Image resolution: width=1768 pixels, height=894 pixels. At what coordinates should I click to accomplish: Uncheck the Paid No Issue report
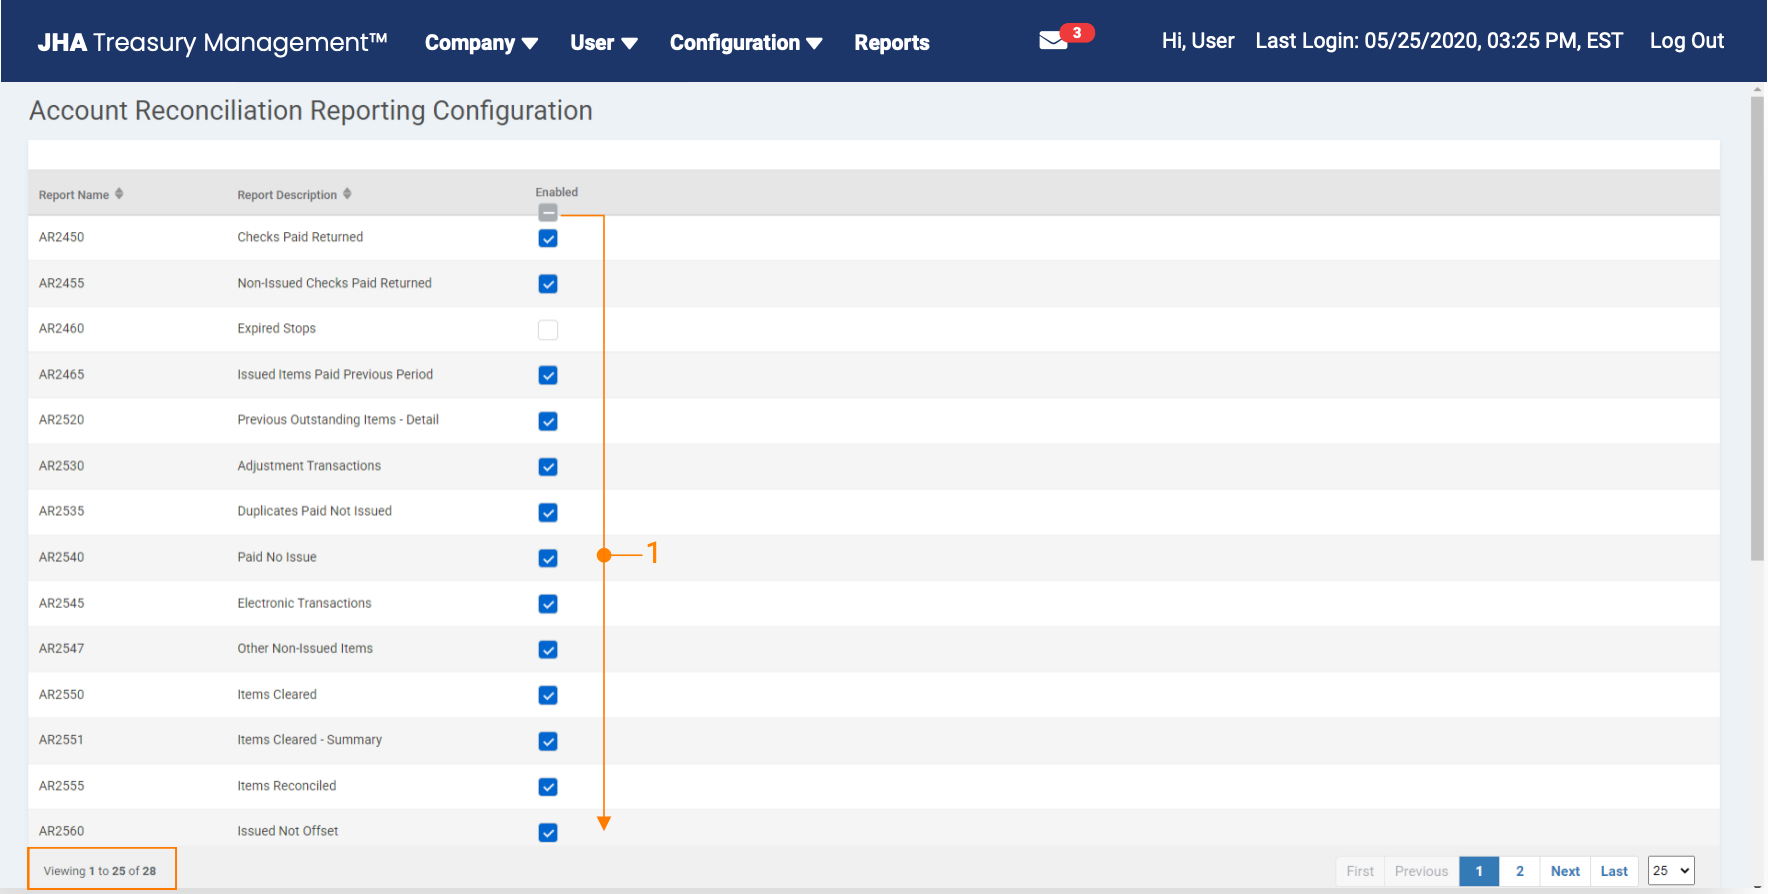pos(548,558)
